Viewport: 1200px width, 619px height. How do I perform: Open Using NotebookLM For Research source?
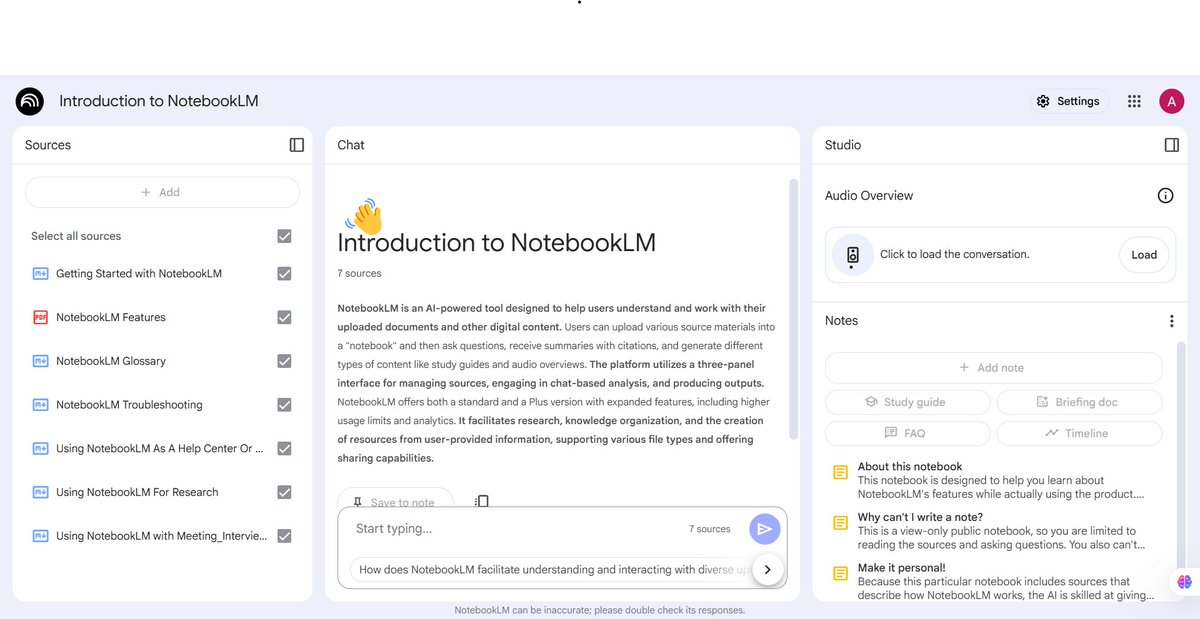[x=137, y=492]
